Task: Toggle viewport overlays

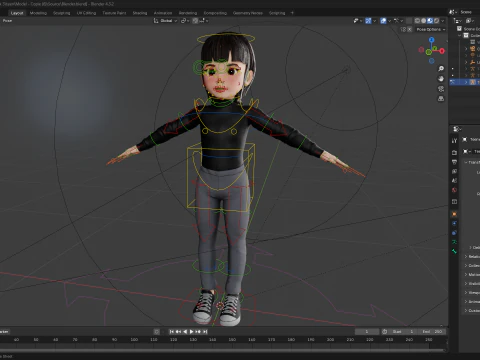Action: (x=383, y=21)
